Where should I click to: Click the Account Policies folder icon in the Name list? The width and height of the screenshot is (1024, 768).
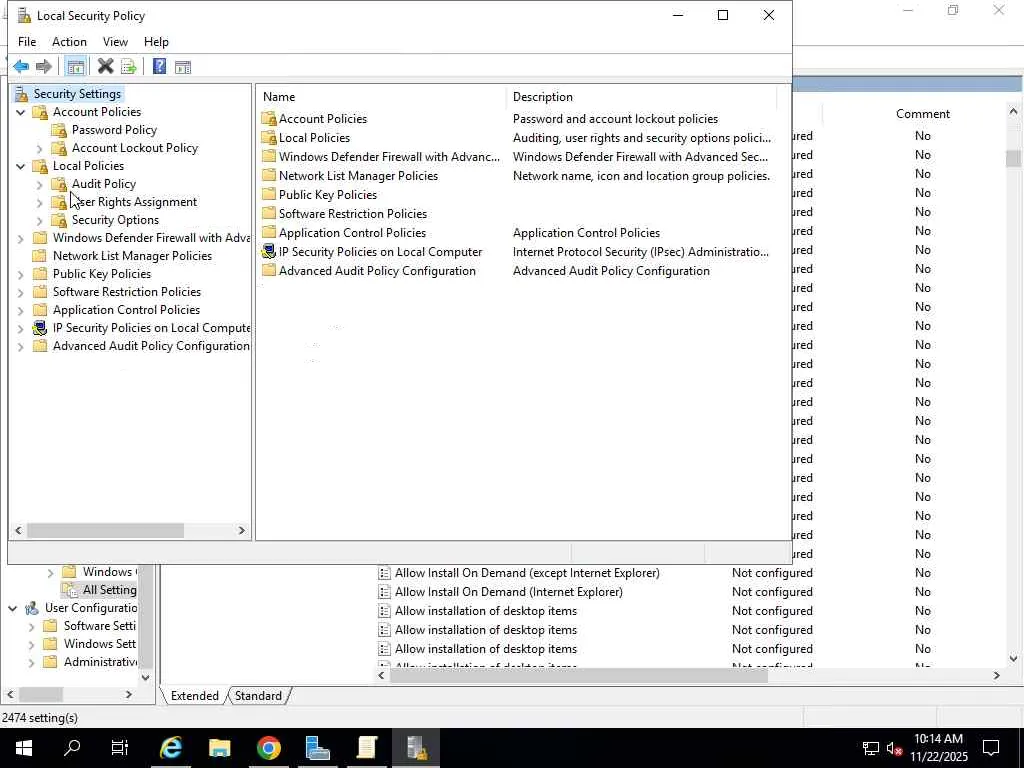click(x=268, y=119)
